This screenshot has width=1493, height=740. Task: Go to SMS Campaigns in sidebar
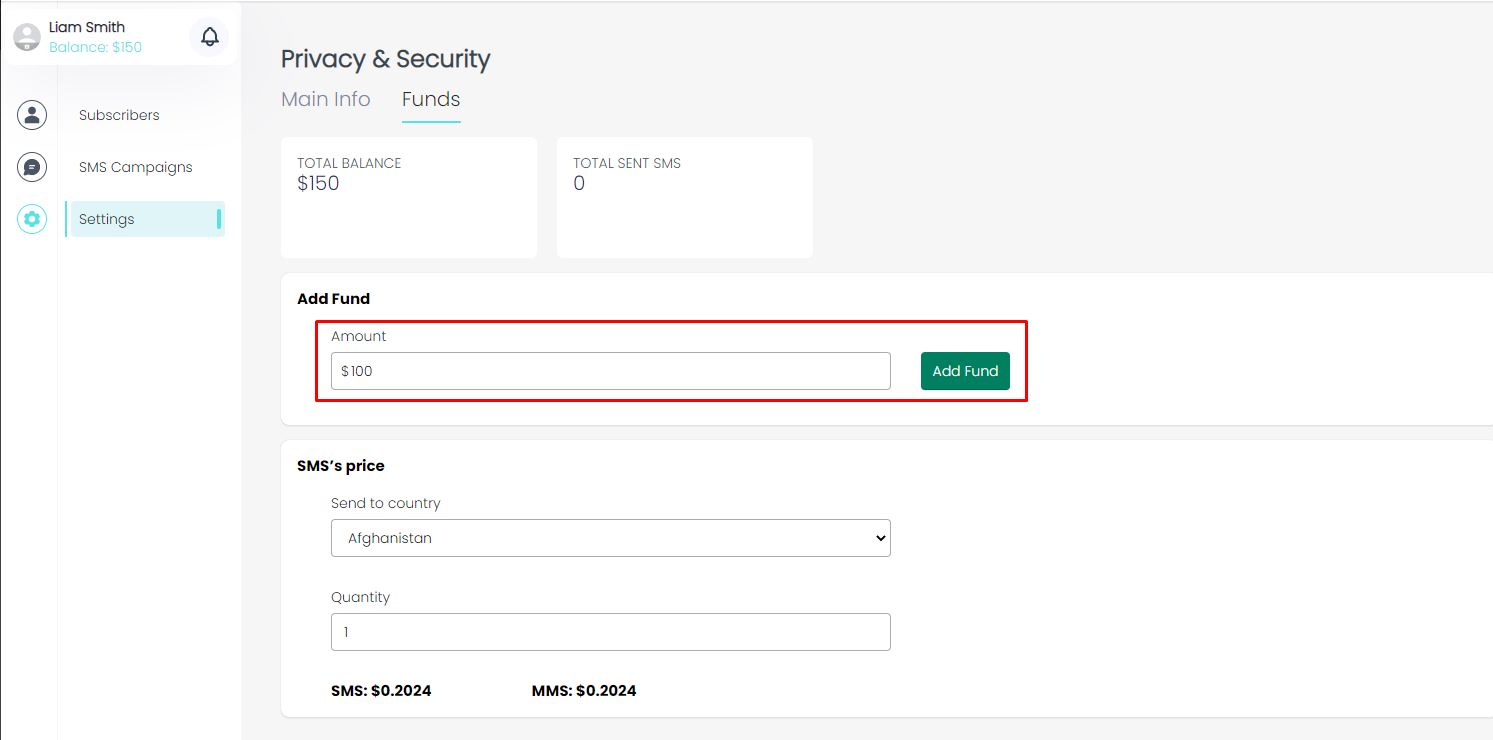135,167
